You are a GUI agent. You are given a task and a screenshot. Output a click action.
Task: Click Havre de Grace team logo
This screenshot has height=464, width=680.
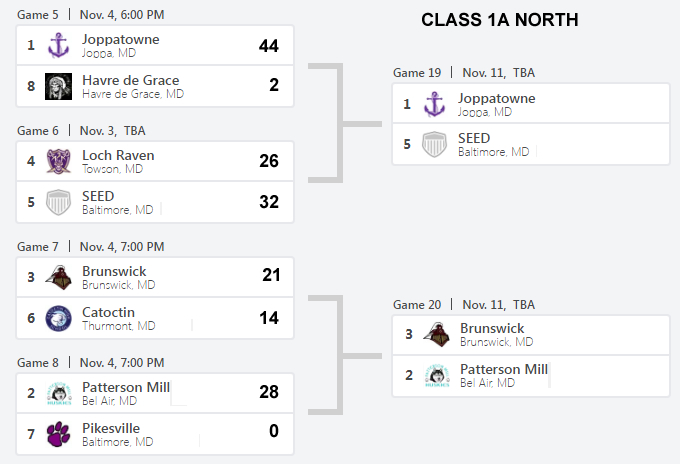tap(58, 86)
